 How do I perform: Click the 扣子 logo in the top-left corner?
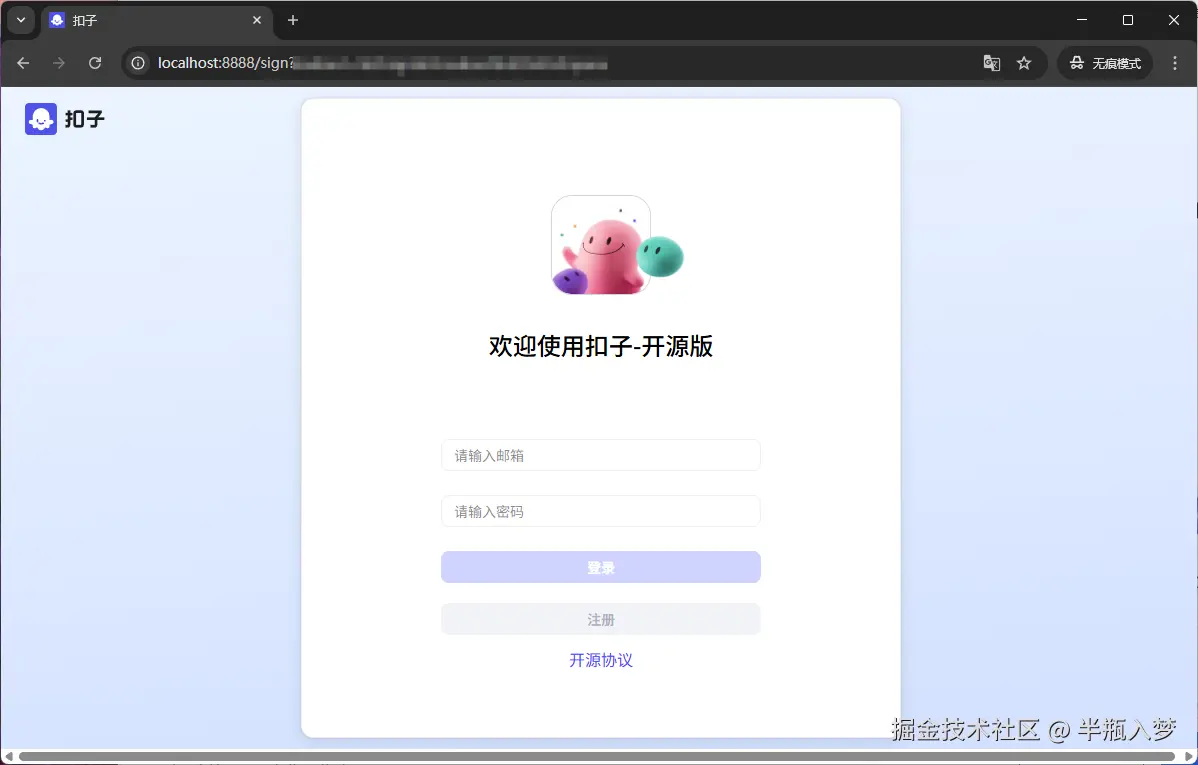pyautogui.click(x=62, y=119)
